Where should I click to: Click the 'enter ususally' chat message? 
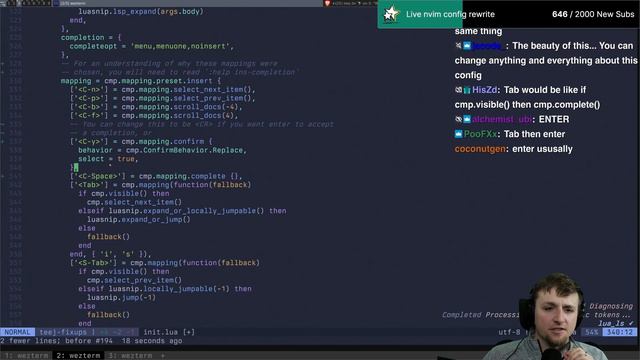(542, 149)
